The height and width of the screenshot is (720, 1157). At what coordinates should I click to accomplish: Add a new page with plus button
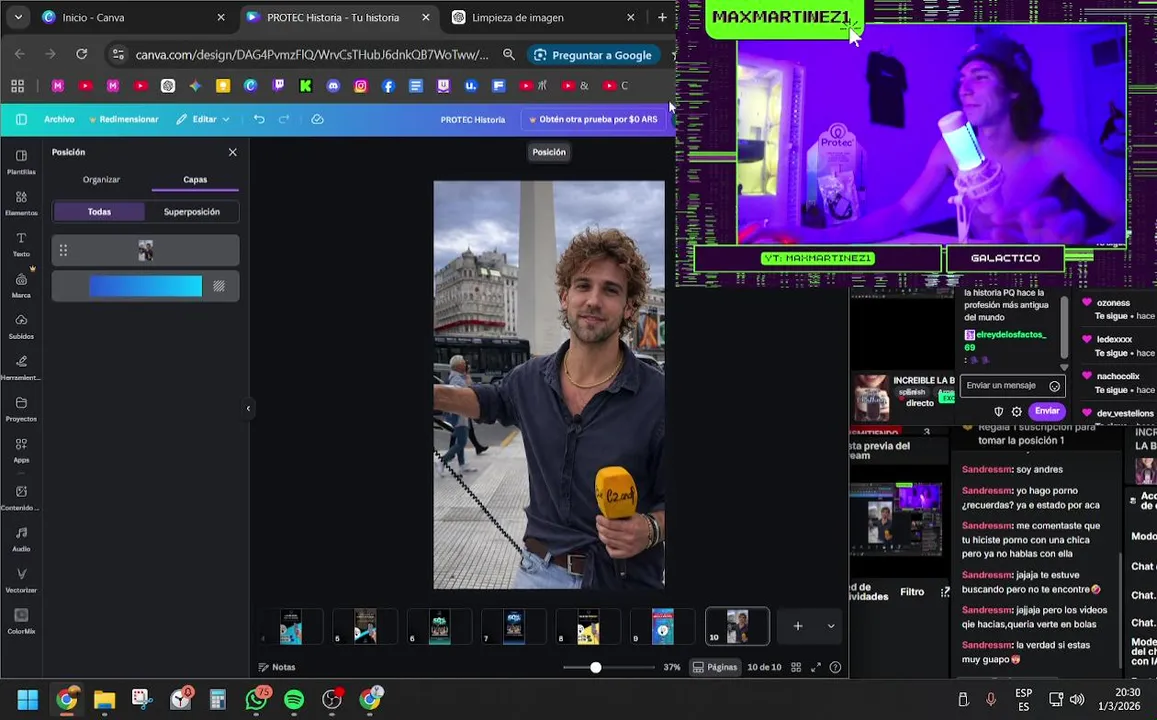(x=798, y=626)
